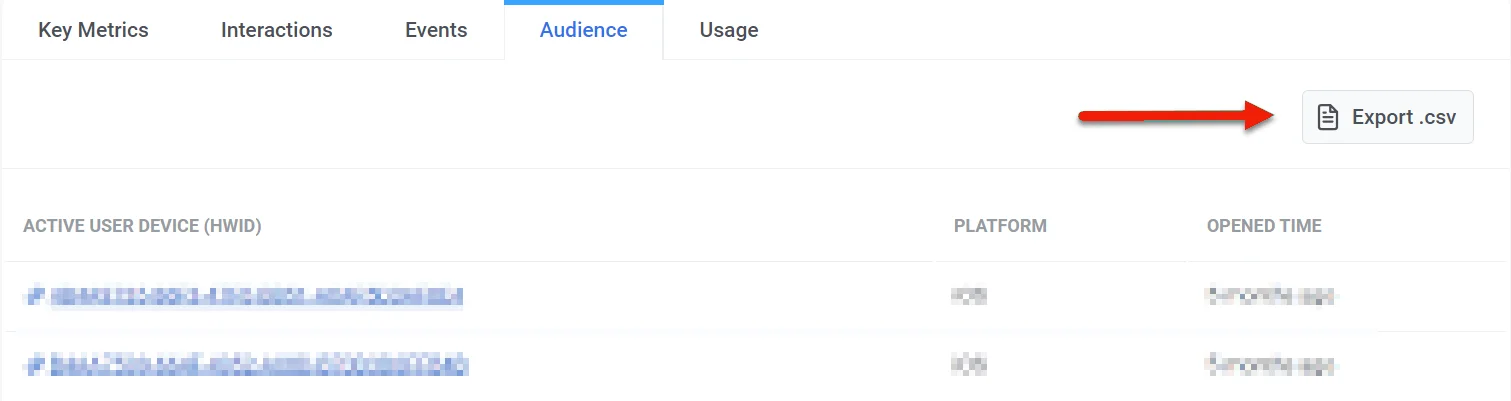Click the Opened Time column header

1264,226
